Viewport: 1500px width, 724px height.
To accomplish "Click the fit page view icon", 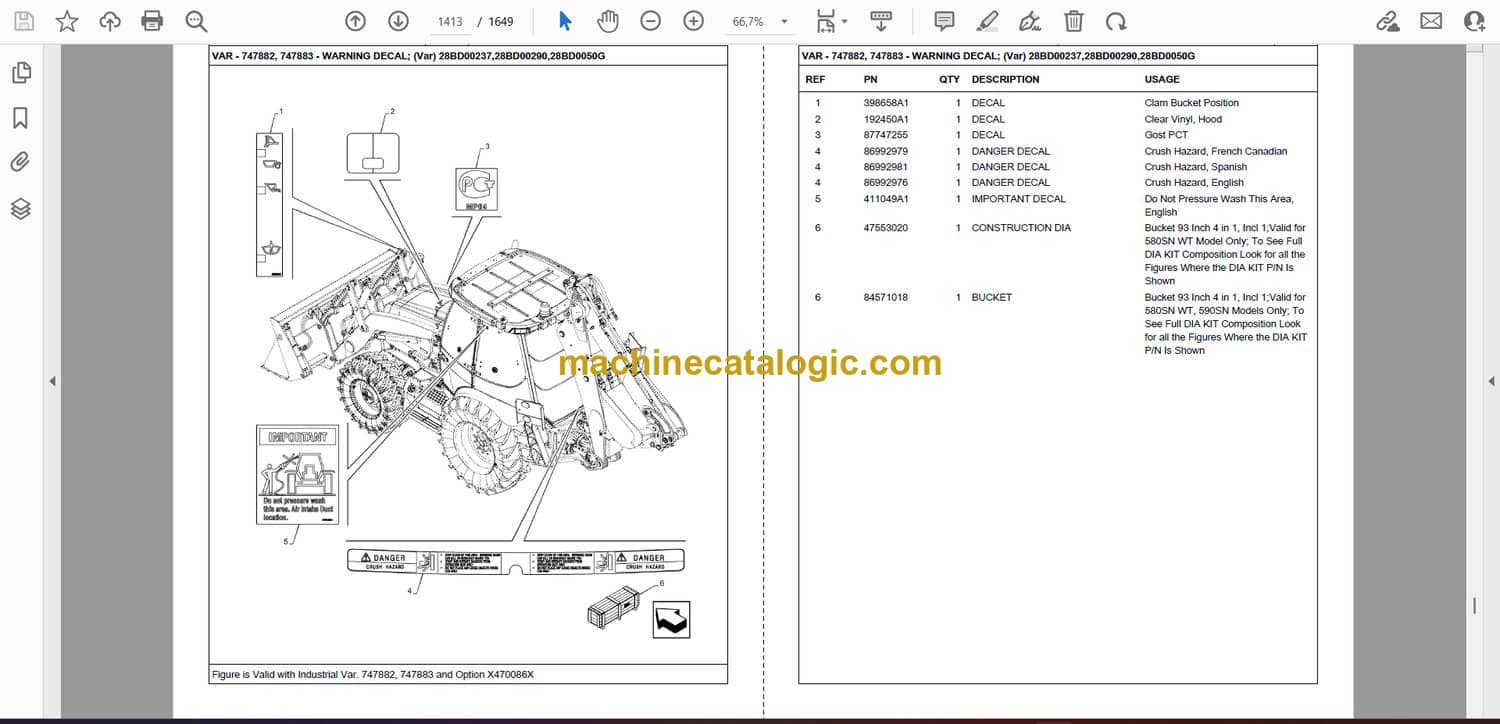I will 825,21.
